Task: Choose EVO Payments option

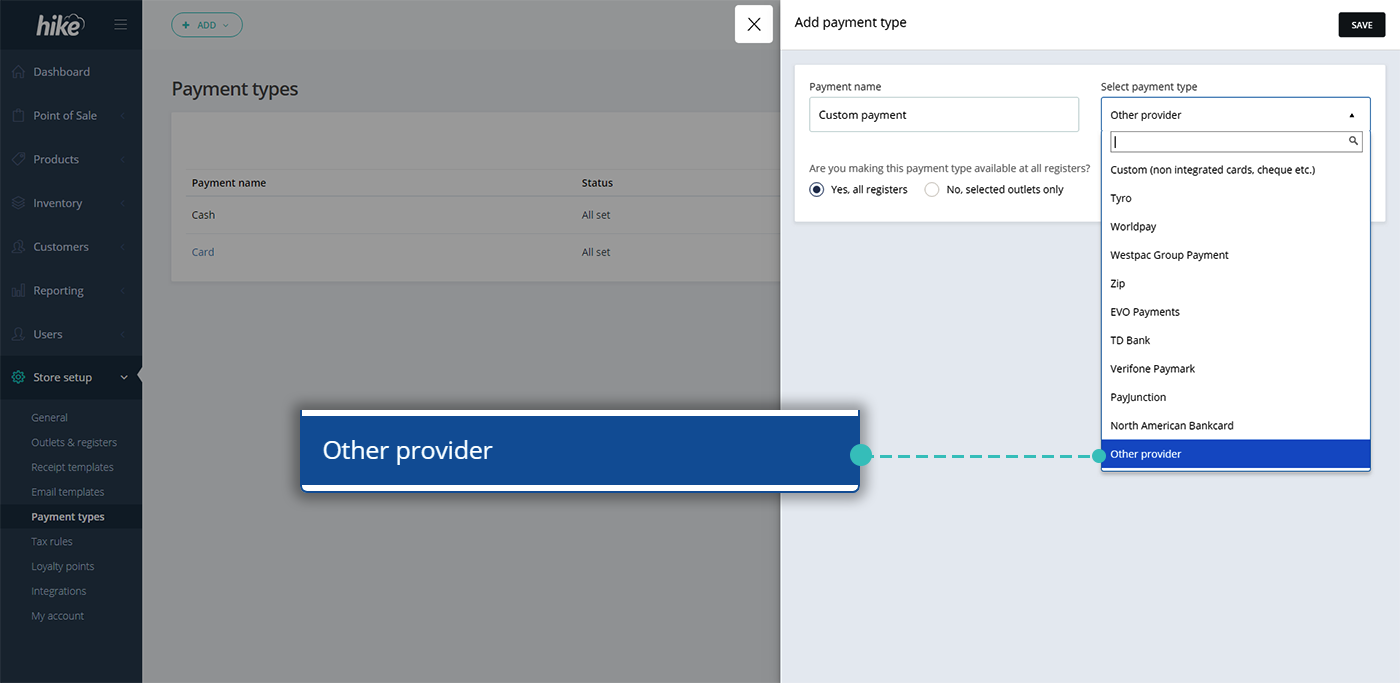Action: tap(1235, 312)
